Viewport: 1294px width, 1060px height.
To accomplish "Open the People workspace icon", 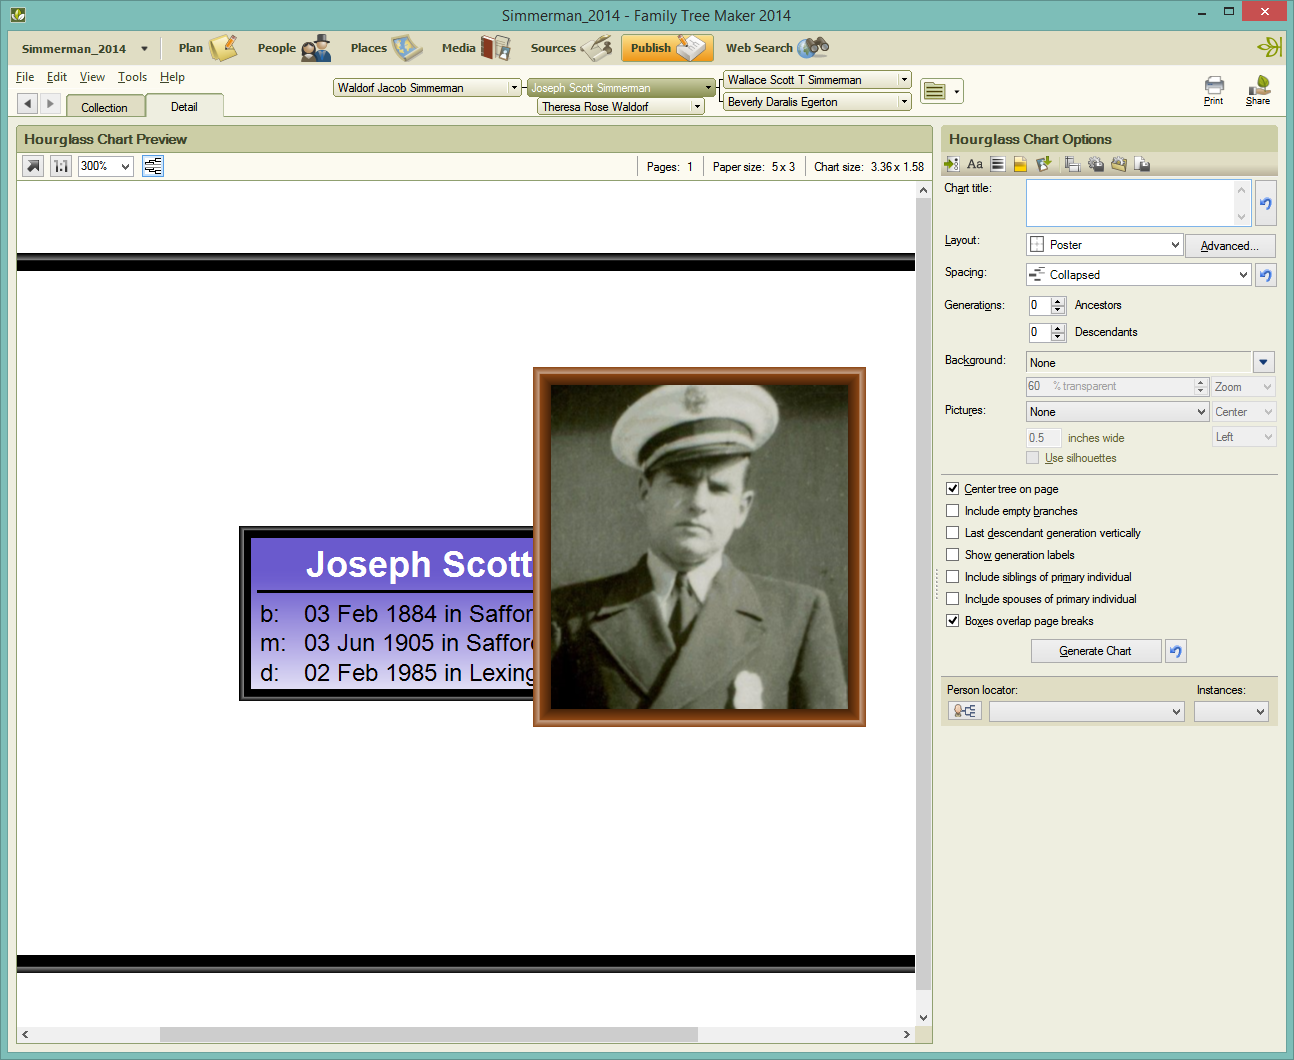I will [x=316, y=48].
